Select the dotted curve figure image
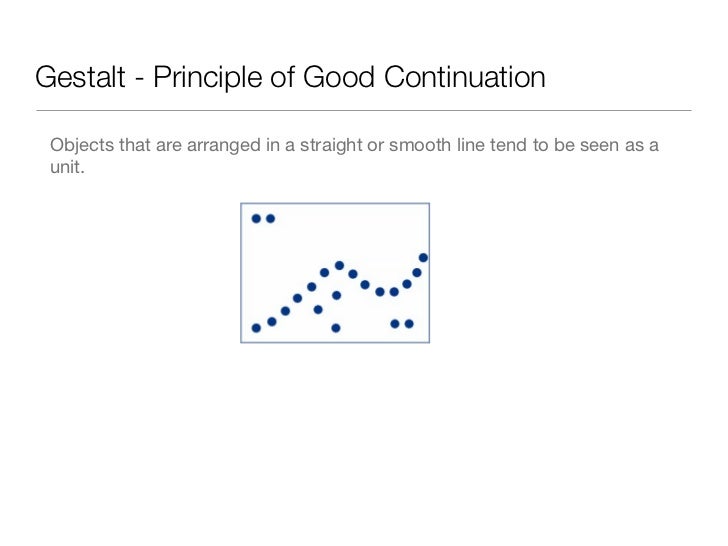The height and width of the screenshot is (546, 728). pyautogui.click(x=335, y=273)
